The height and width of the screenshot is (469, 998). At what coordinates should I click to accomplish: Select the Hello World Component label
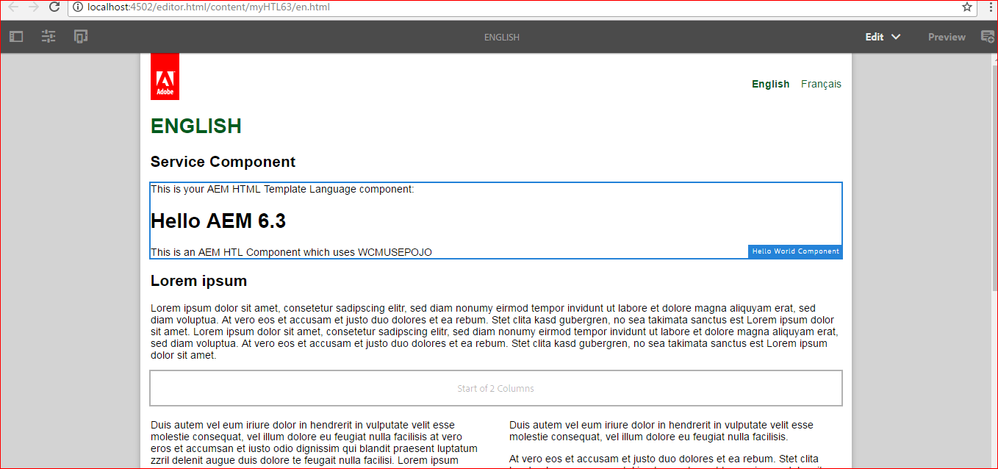click(795, 252)
